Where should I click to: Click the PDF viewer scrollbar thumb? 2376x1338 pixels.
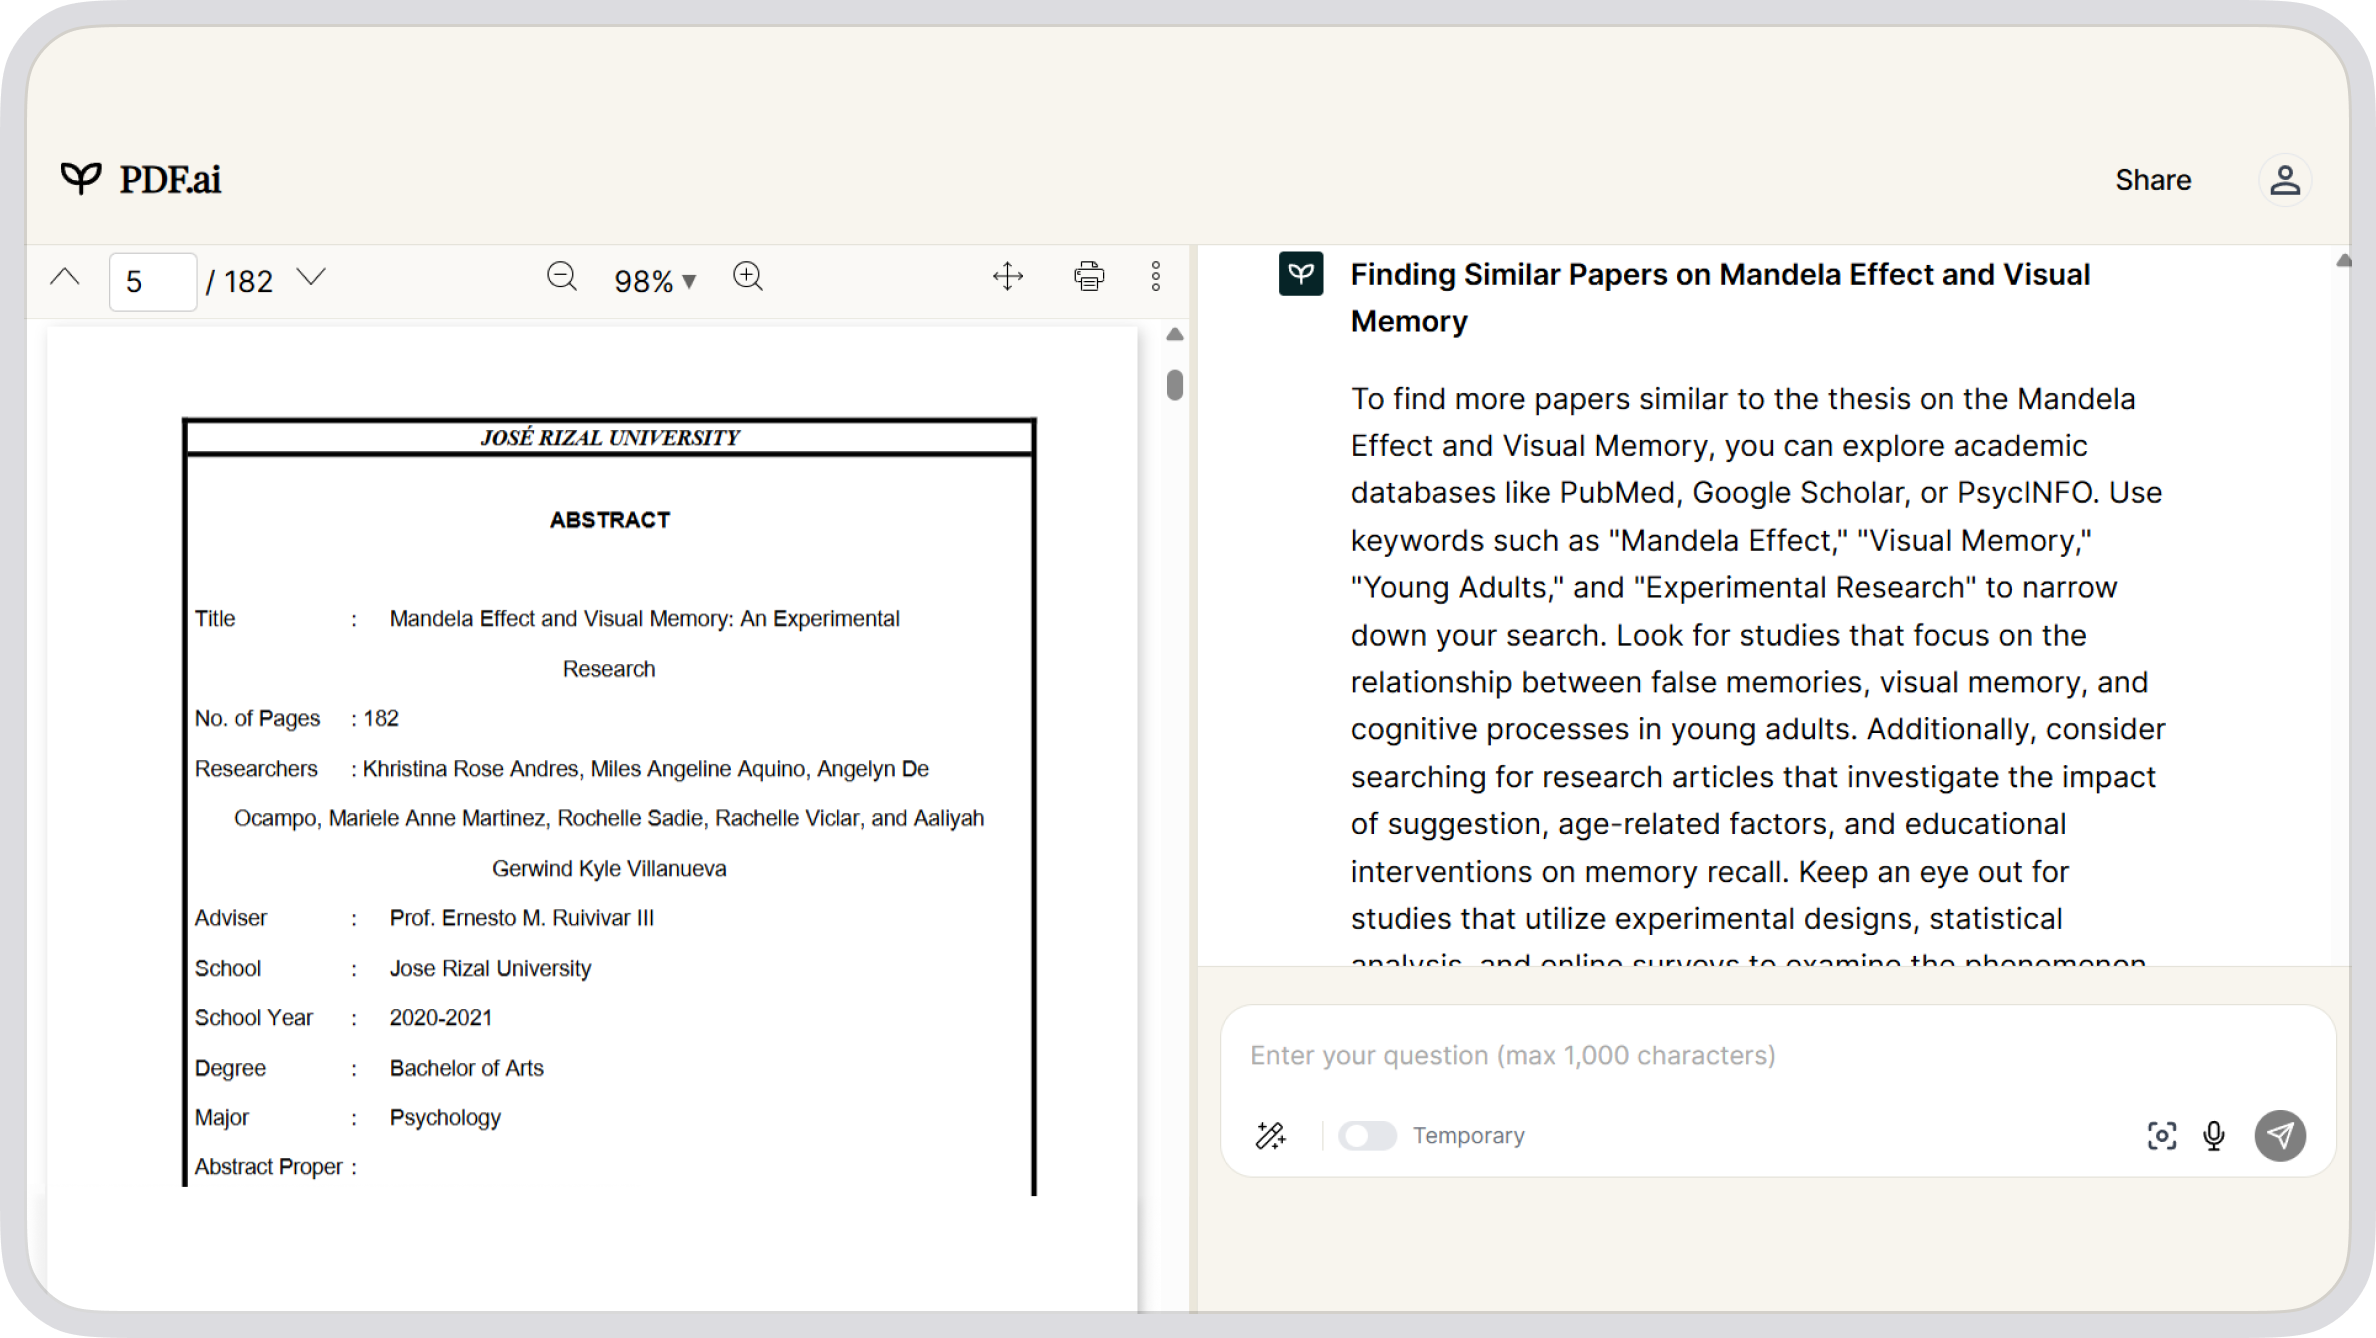tap(1175, 385)
